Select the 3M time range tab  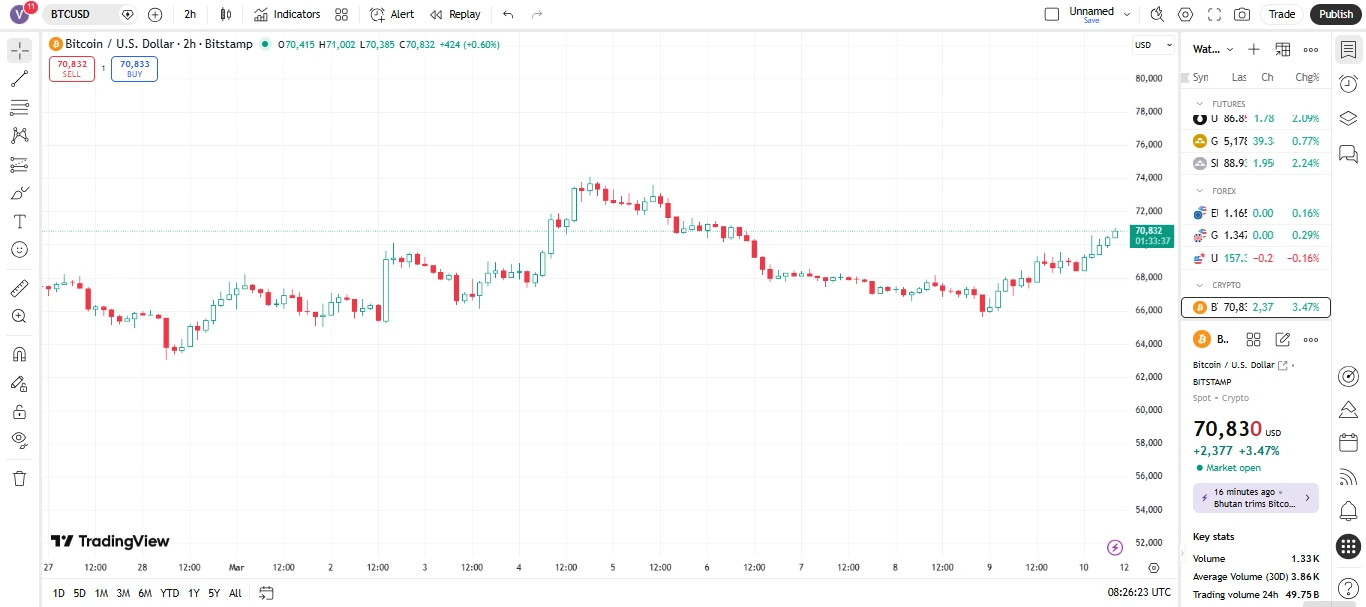123,593
